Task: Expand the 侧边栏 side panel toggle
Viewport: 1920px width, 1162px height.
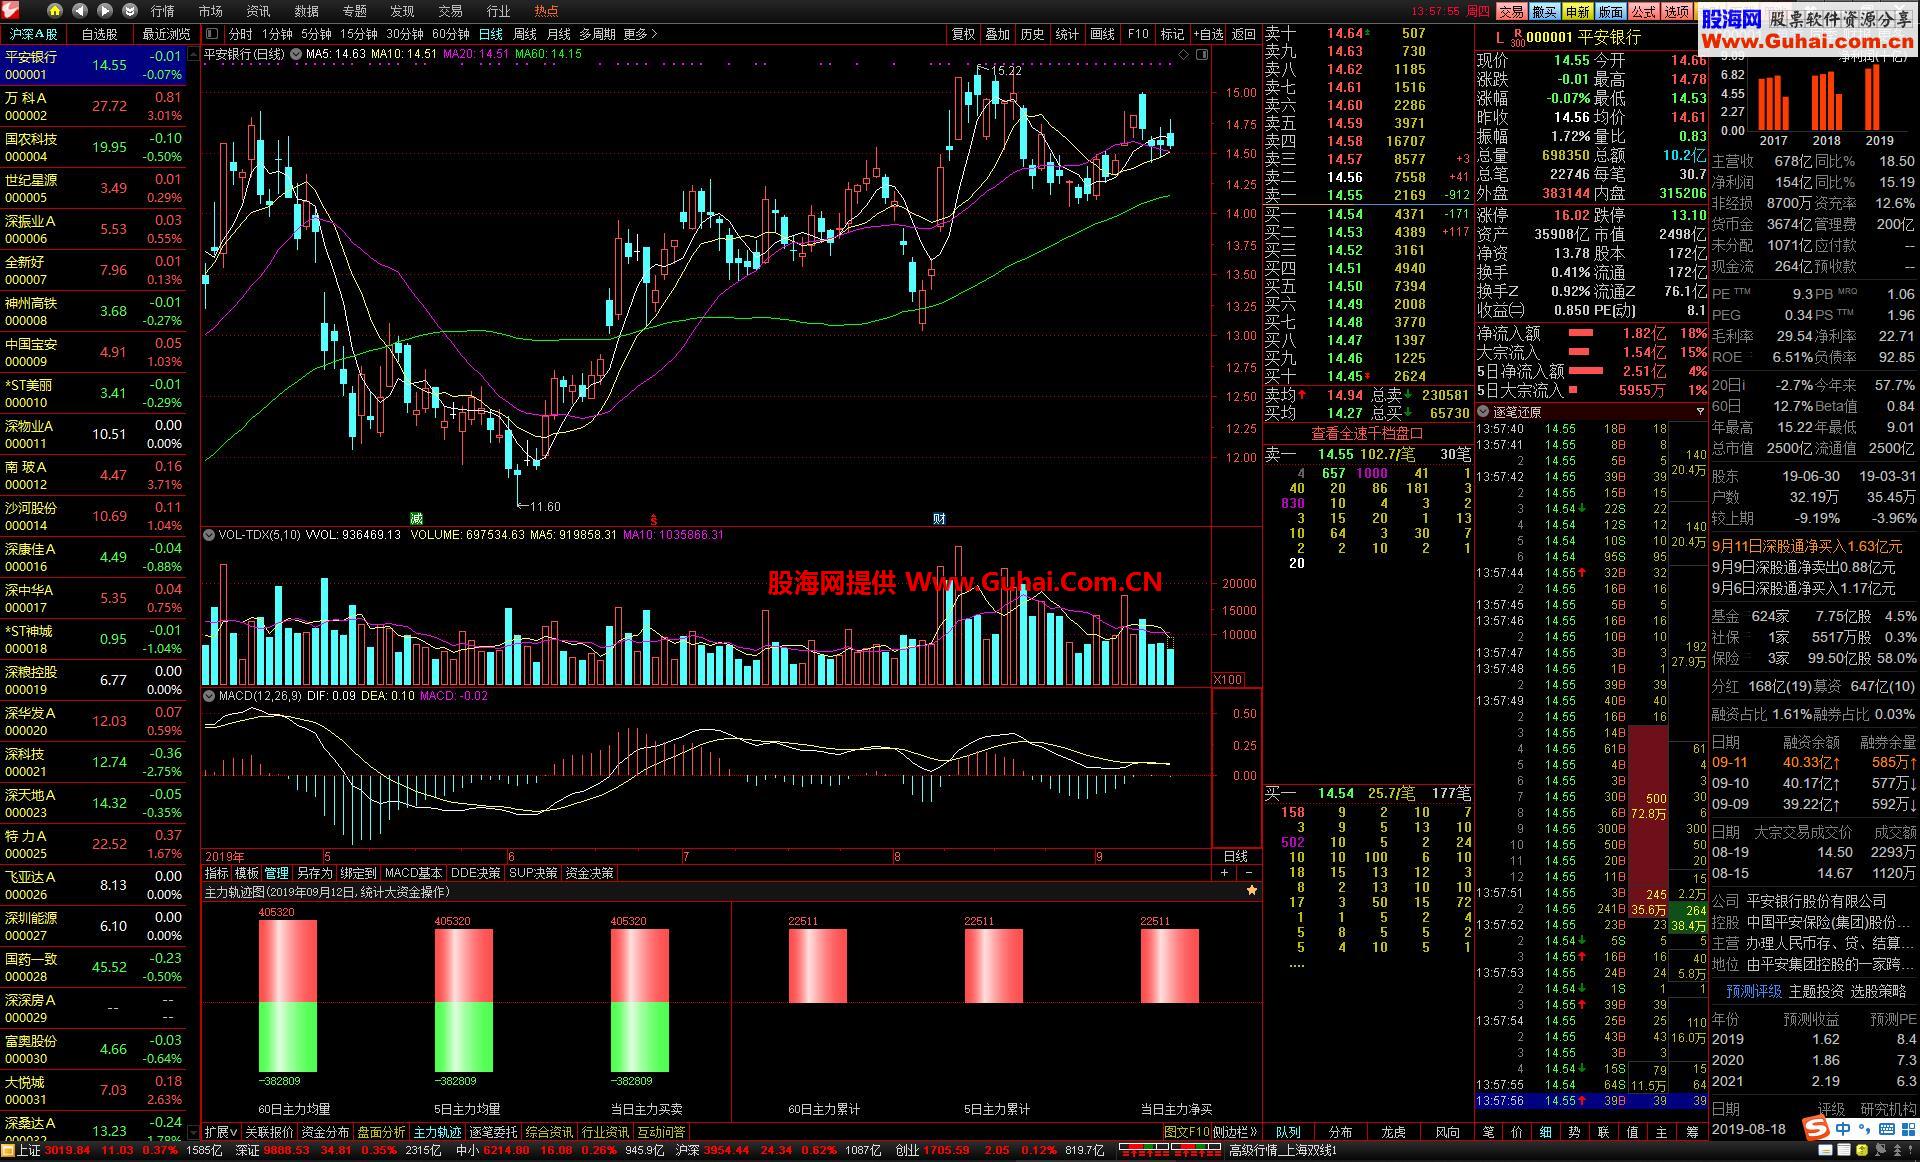Action: [x=1235, y=1132]
